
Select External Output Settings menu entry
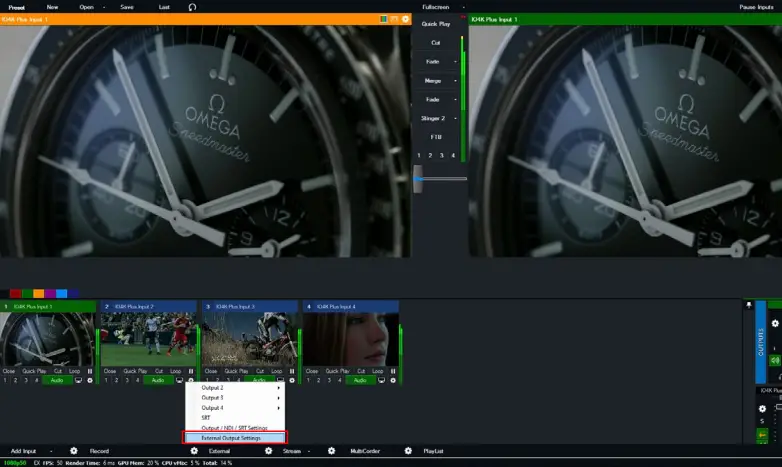tap(236, 438)
